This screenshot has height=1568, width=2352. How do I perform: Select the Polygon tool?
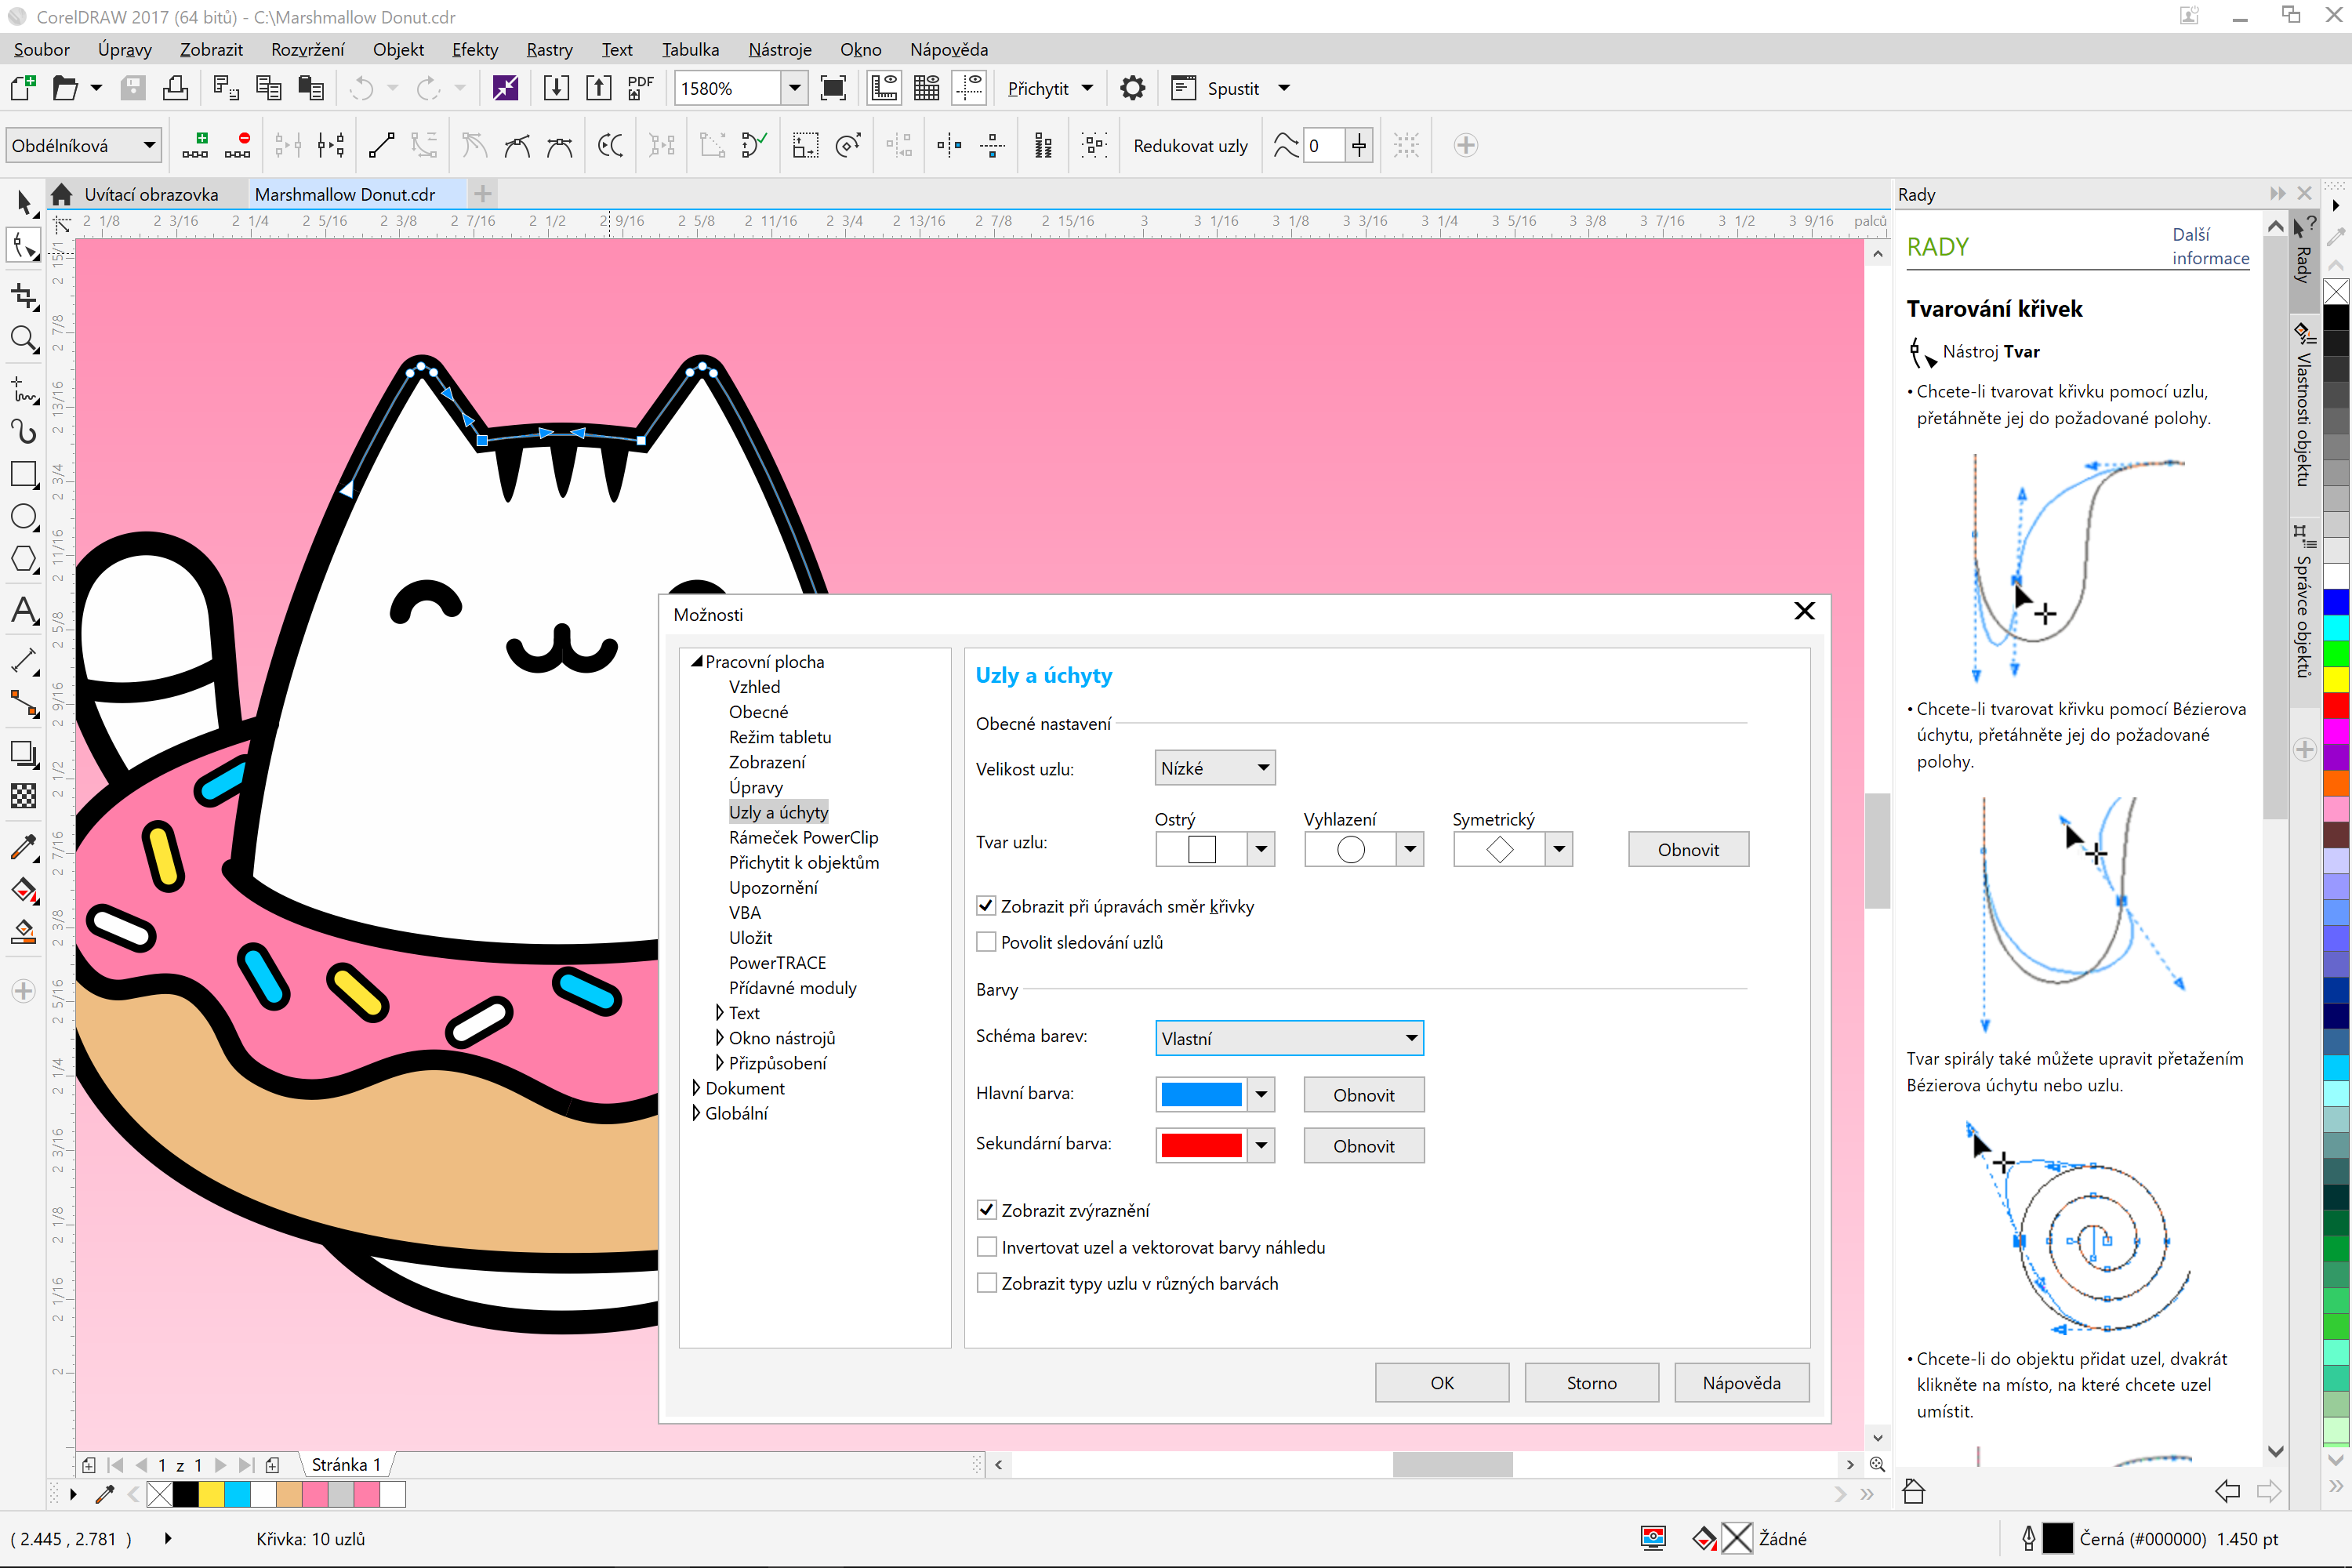tap(24, 560)
